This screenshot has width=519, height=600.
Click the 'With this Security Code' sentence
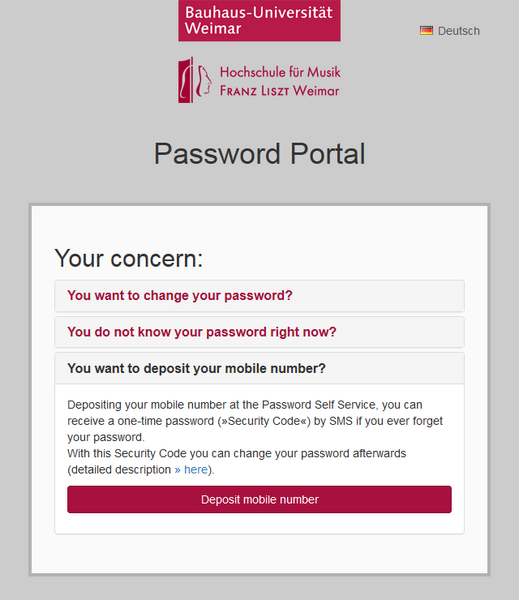[x=237, y=461]
